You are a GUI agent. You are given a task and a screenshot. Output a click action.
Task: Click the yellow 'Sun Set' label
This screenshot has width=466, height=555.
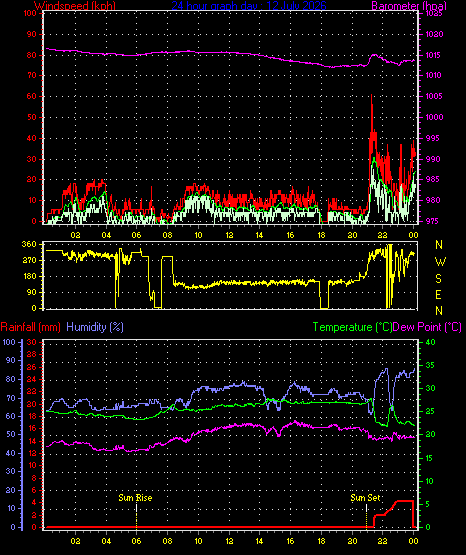coord(365,498)
